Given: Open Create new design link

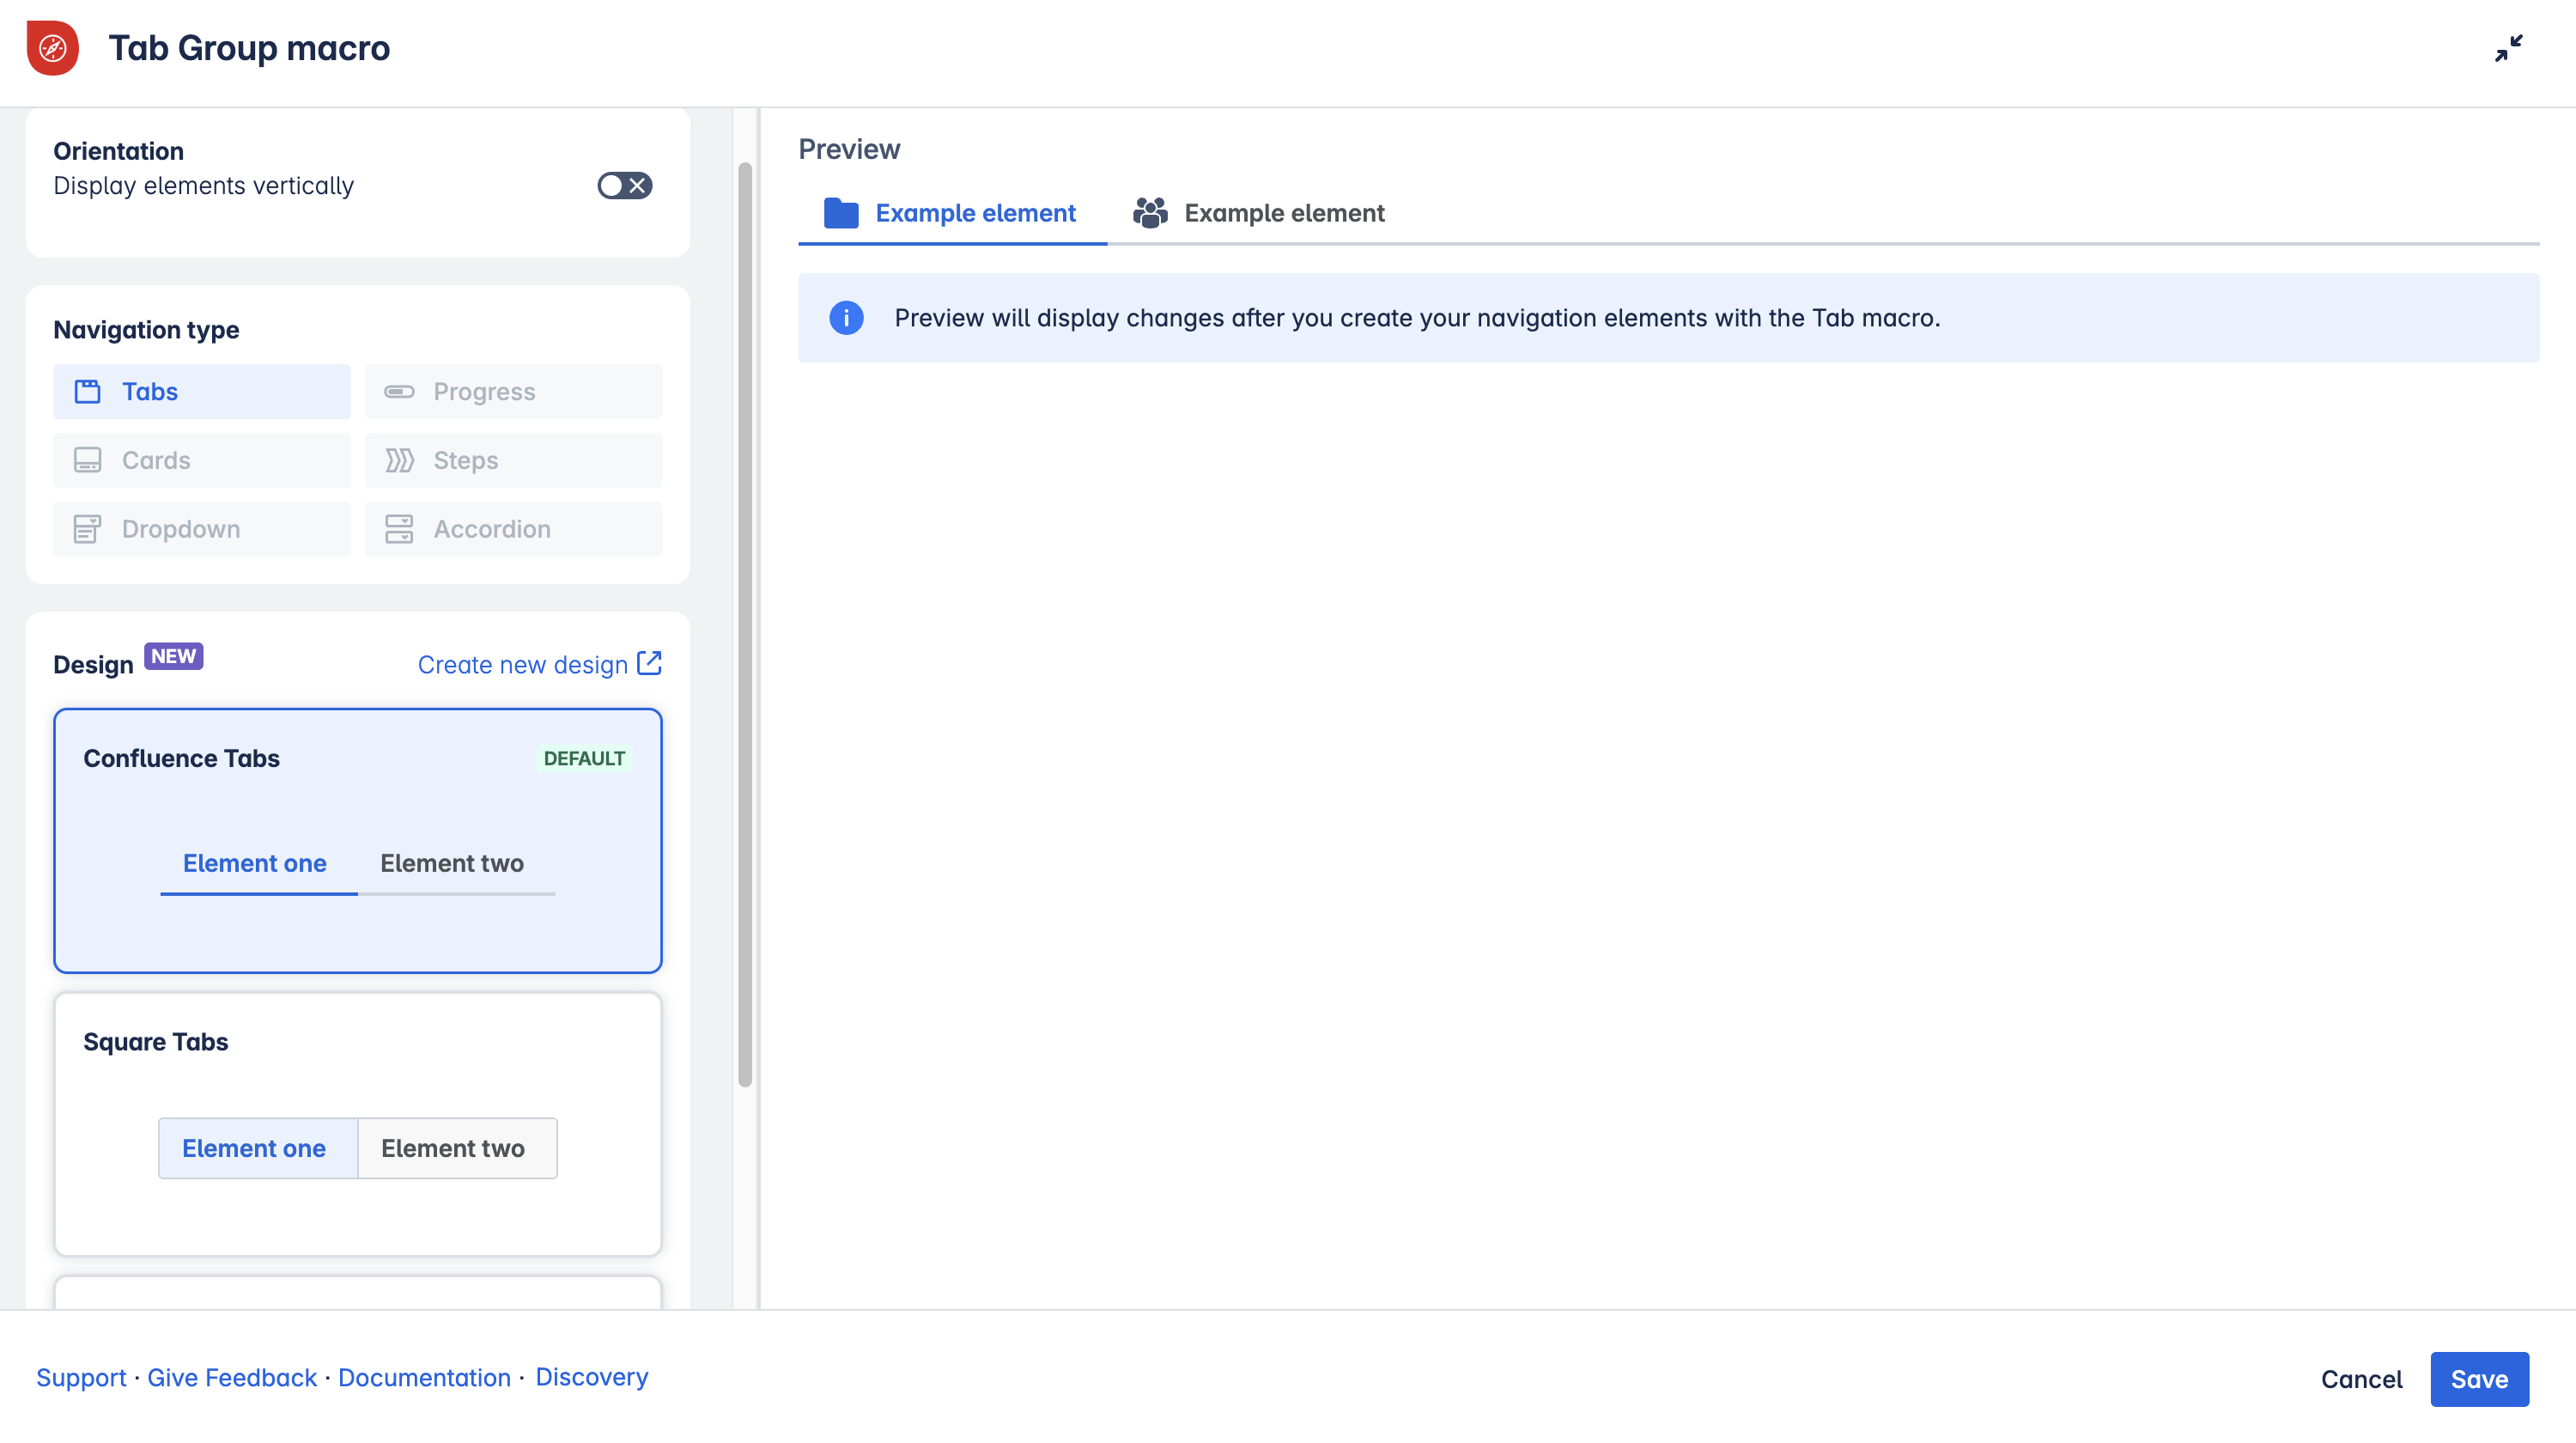Looking at the screenshot, I should (x=523, y=665).
